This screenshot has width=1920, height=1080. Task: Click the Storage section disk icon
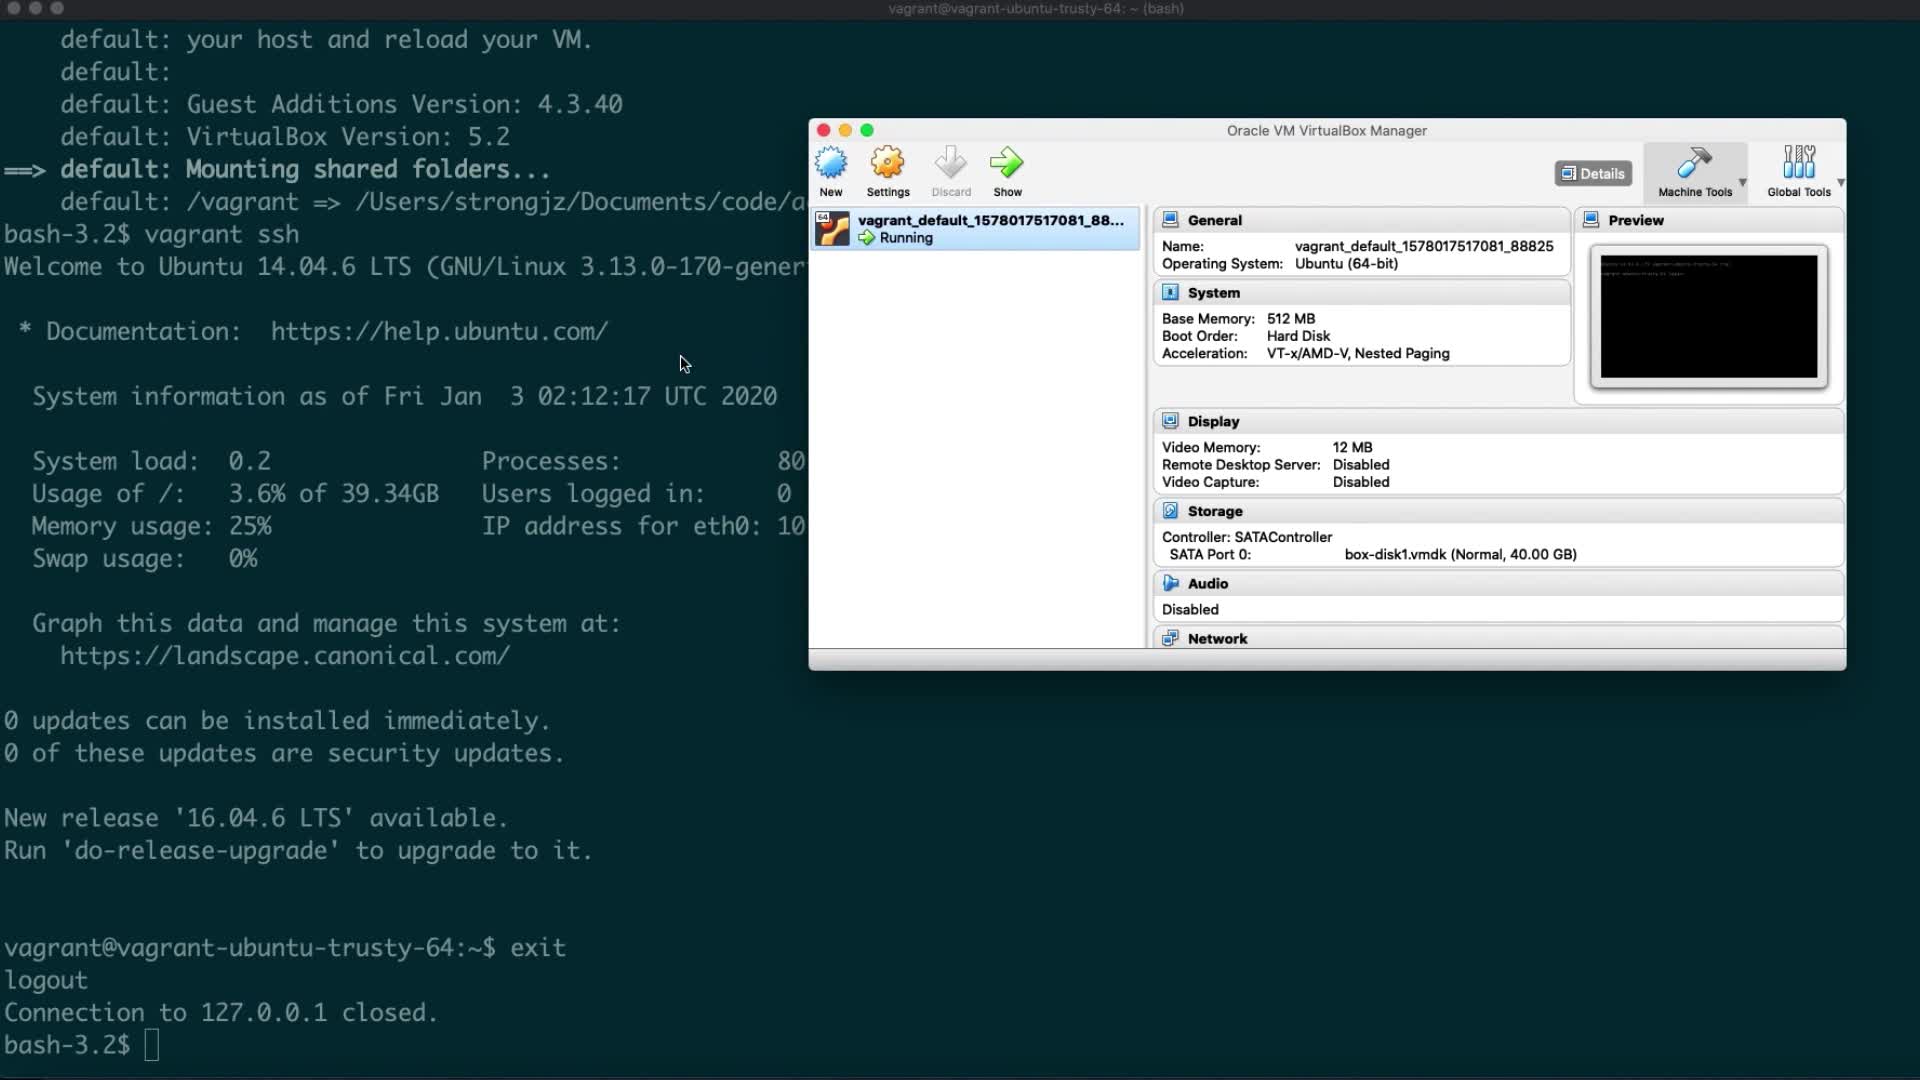1170,511
